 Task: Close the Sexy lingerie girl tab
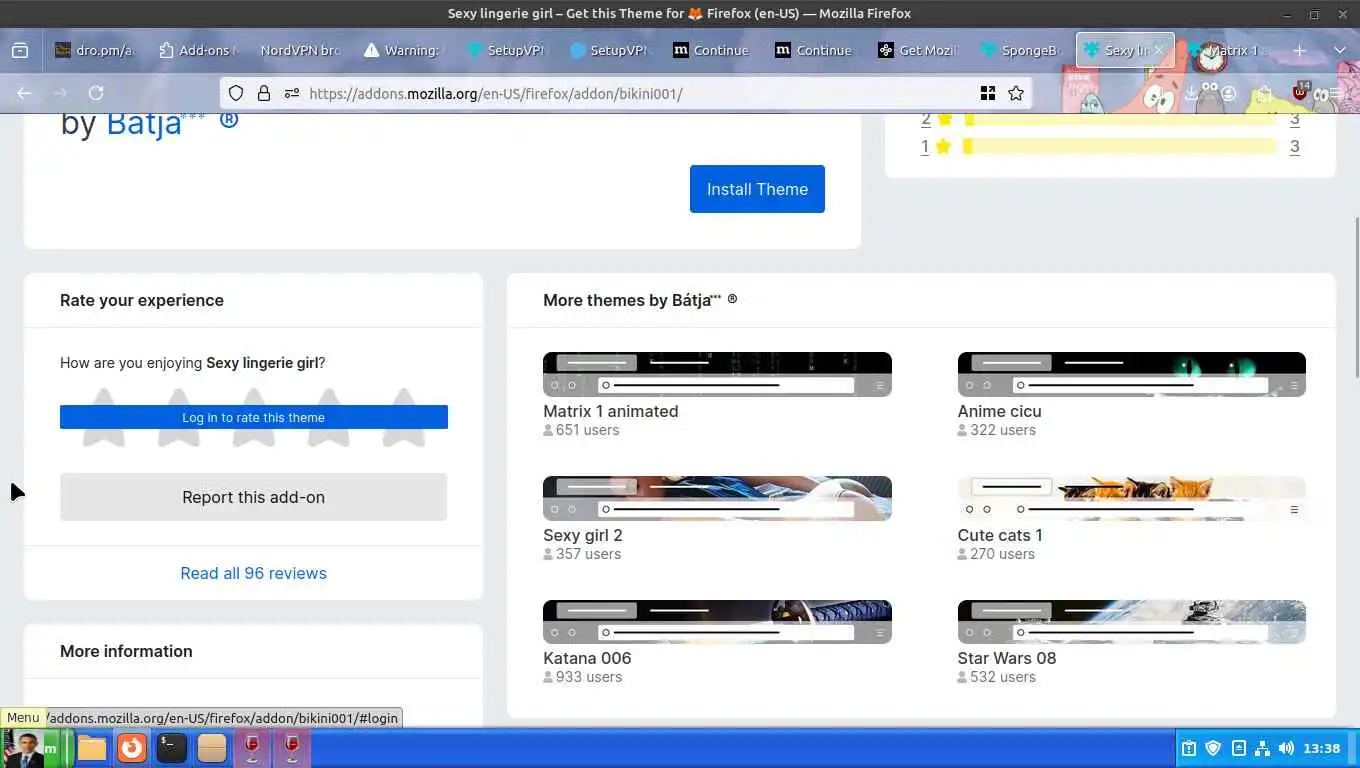pyautogui.click(x=1159, y=50)
